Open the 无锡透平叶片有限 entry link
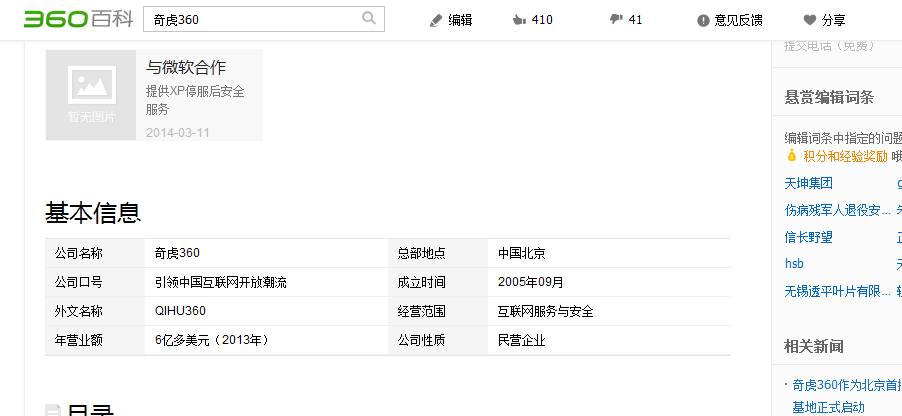902x416 pixels. click(837, 291)
